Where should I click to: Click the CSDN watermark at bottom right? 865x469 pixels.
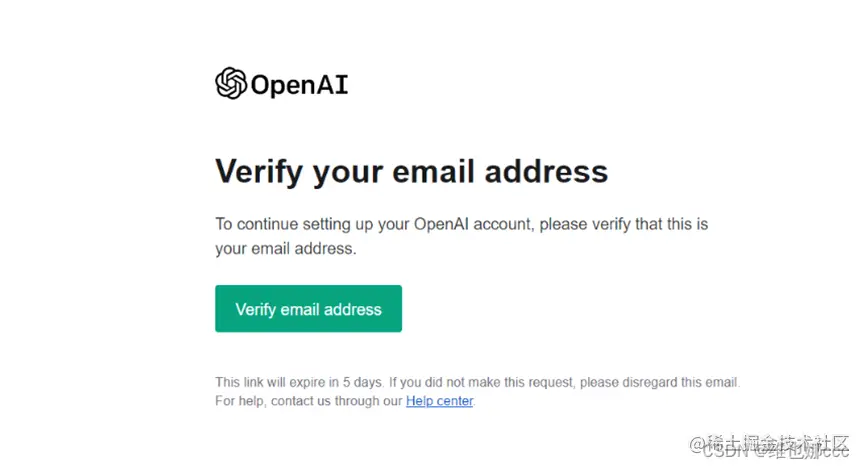click(x=775, y=452)
